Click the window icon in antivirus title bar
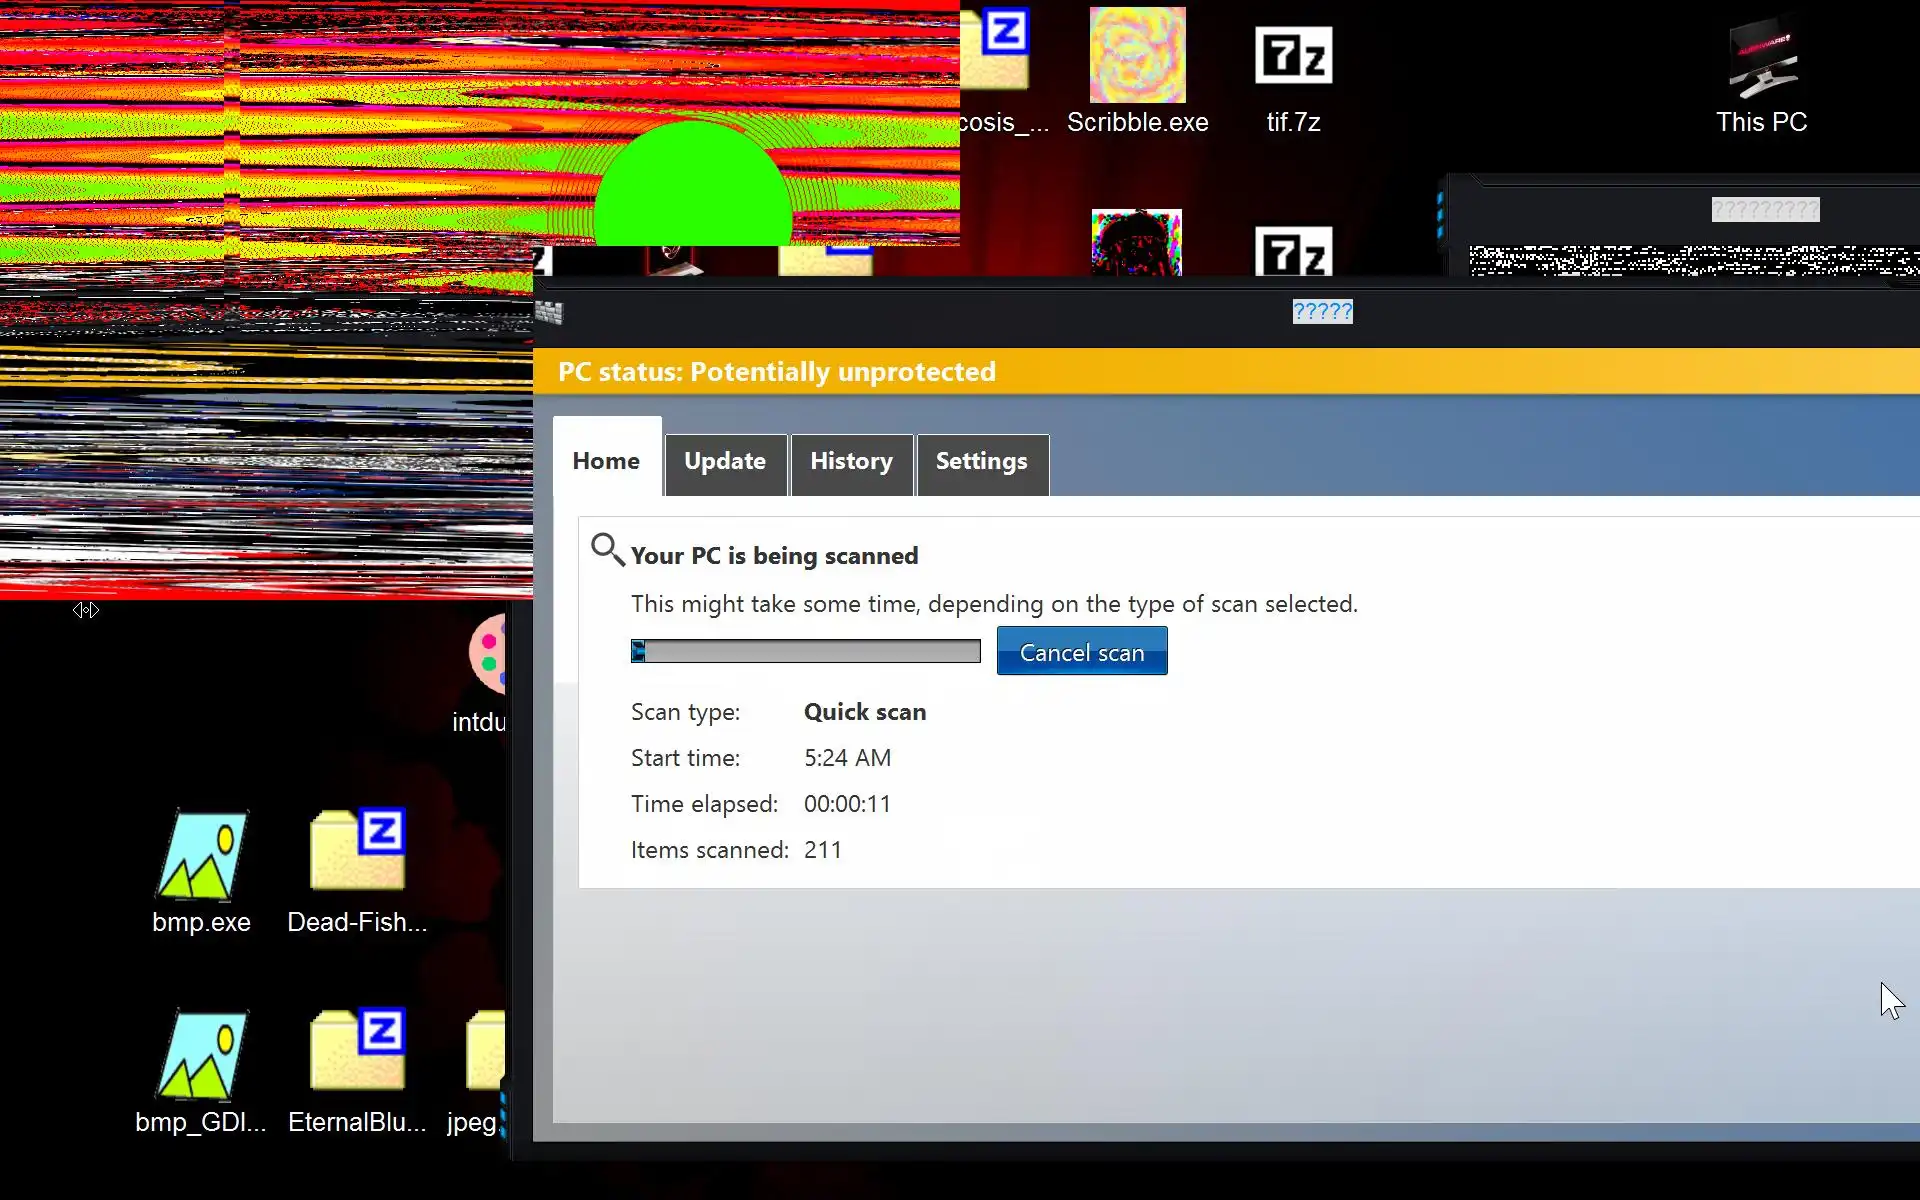1920x1200 pixels. click(549, 313)
